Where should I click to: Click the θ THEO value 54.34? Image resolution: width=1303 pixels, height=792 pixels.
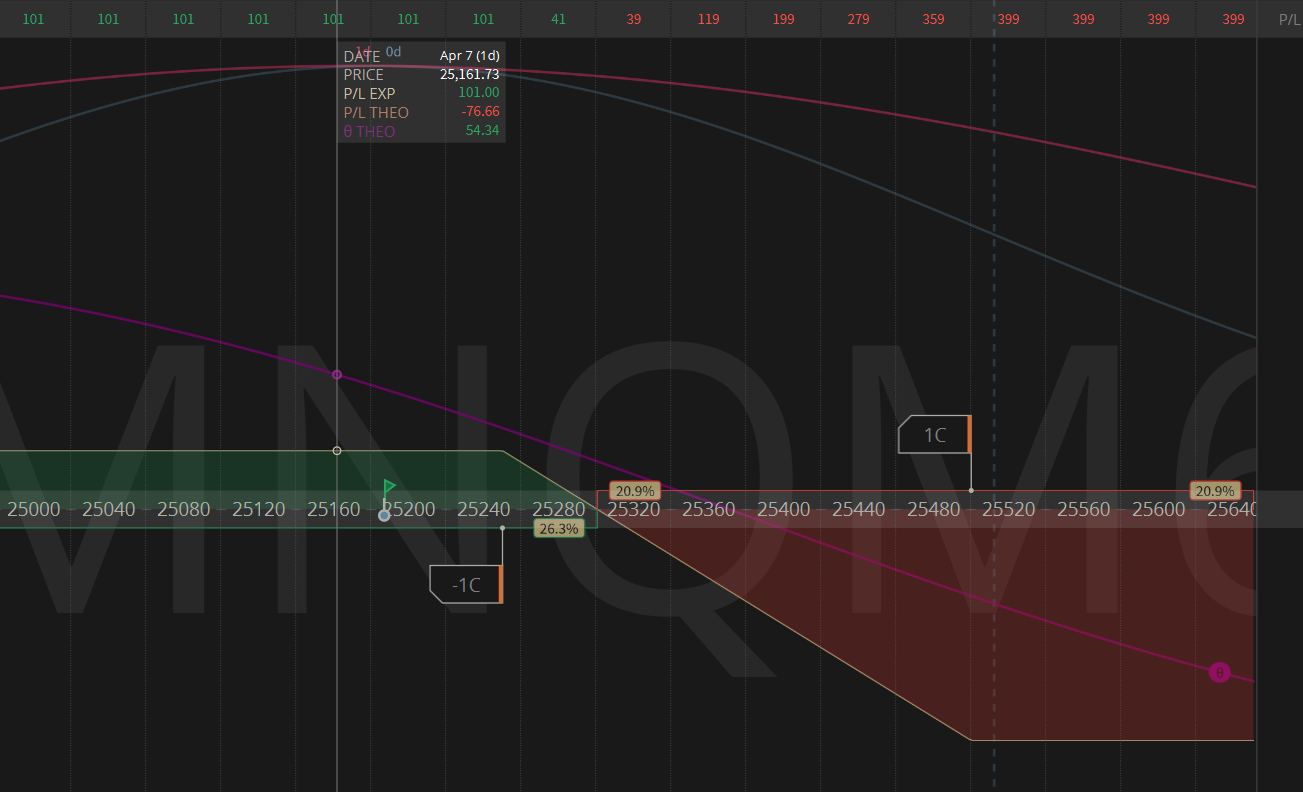482,132
